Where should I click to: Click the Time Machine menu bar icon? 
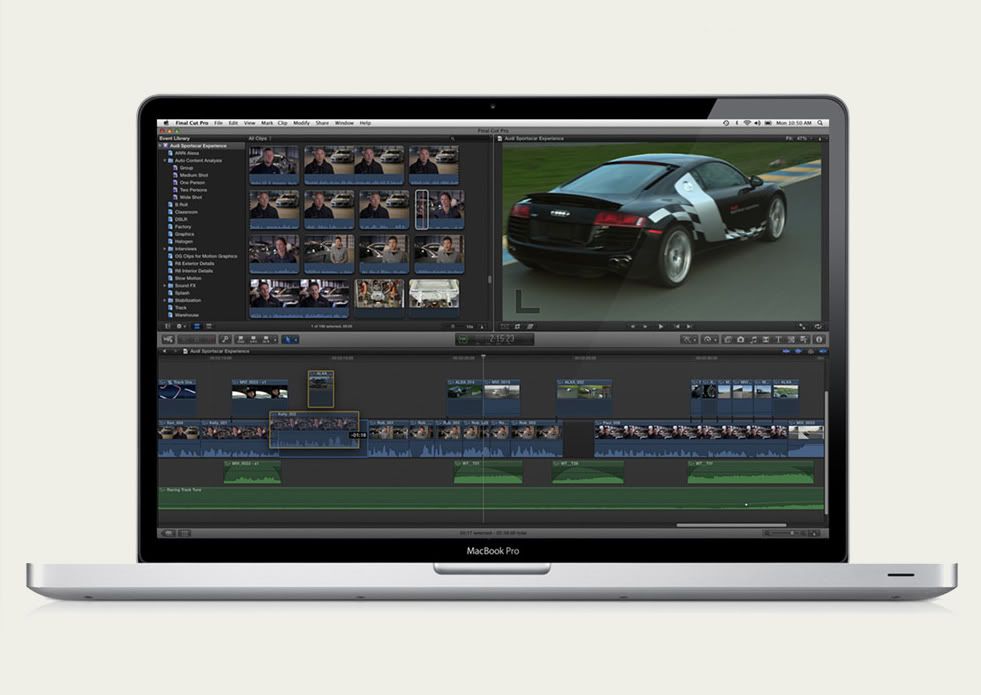[x=726, y=123]
